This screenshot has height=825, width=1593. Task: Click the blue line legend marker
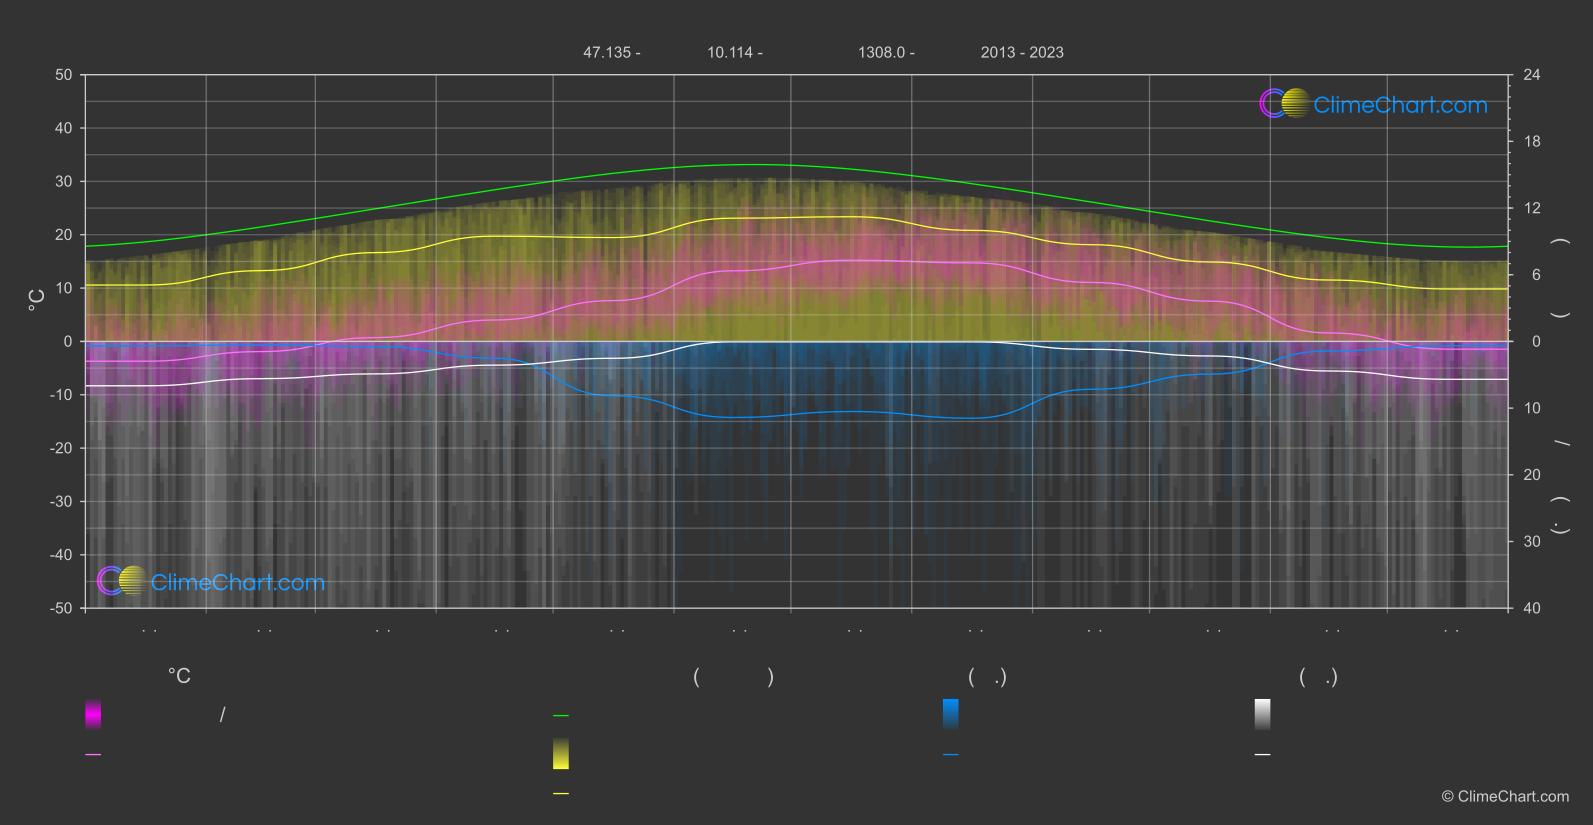coord(951,755)
